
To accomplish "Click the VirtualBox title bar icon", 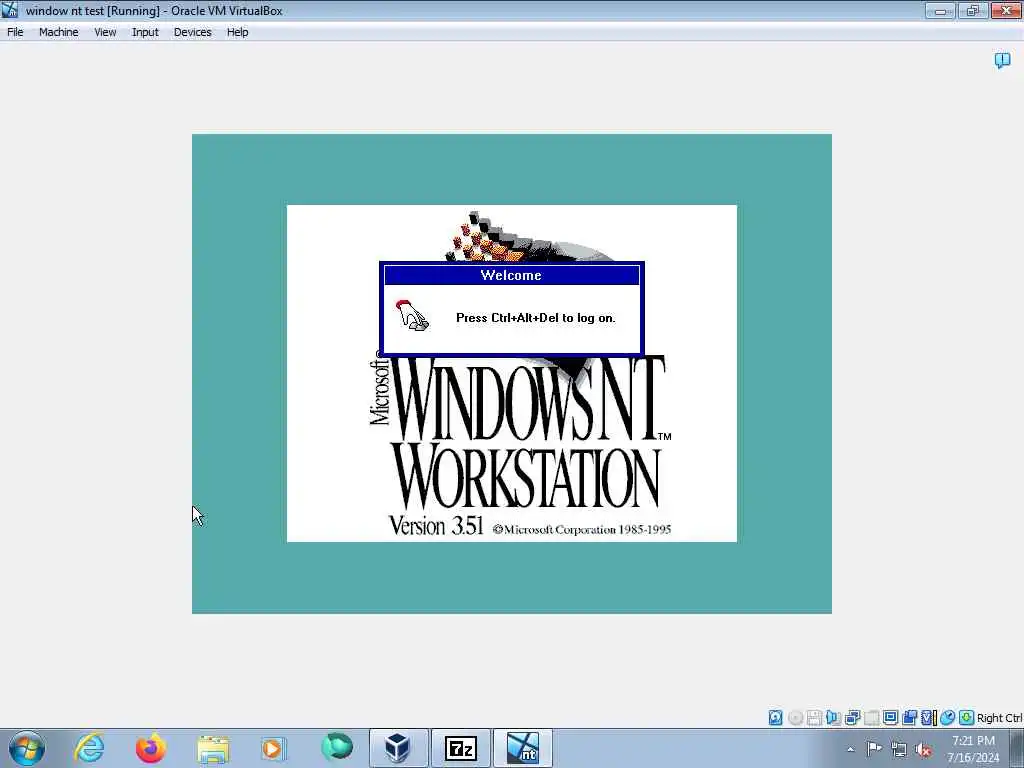I will pos(10,10).
